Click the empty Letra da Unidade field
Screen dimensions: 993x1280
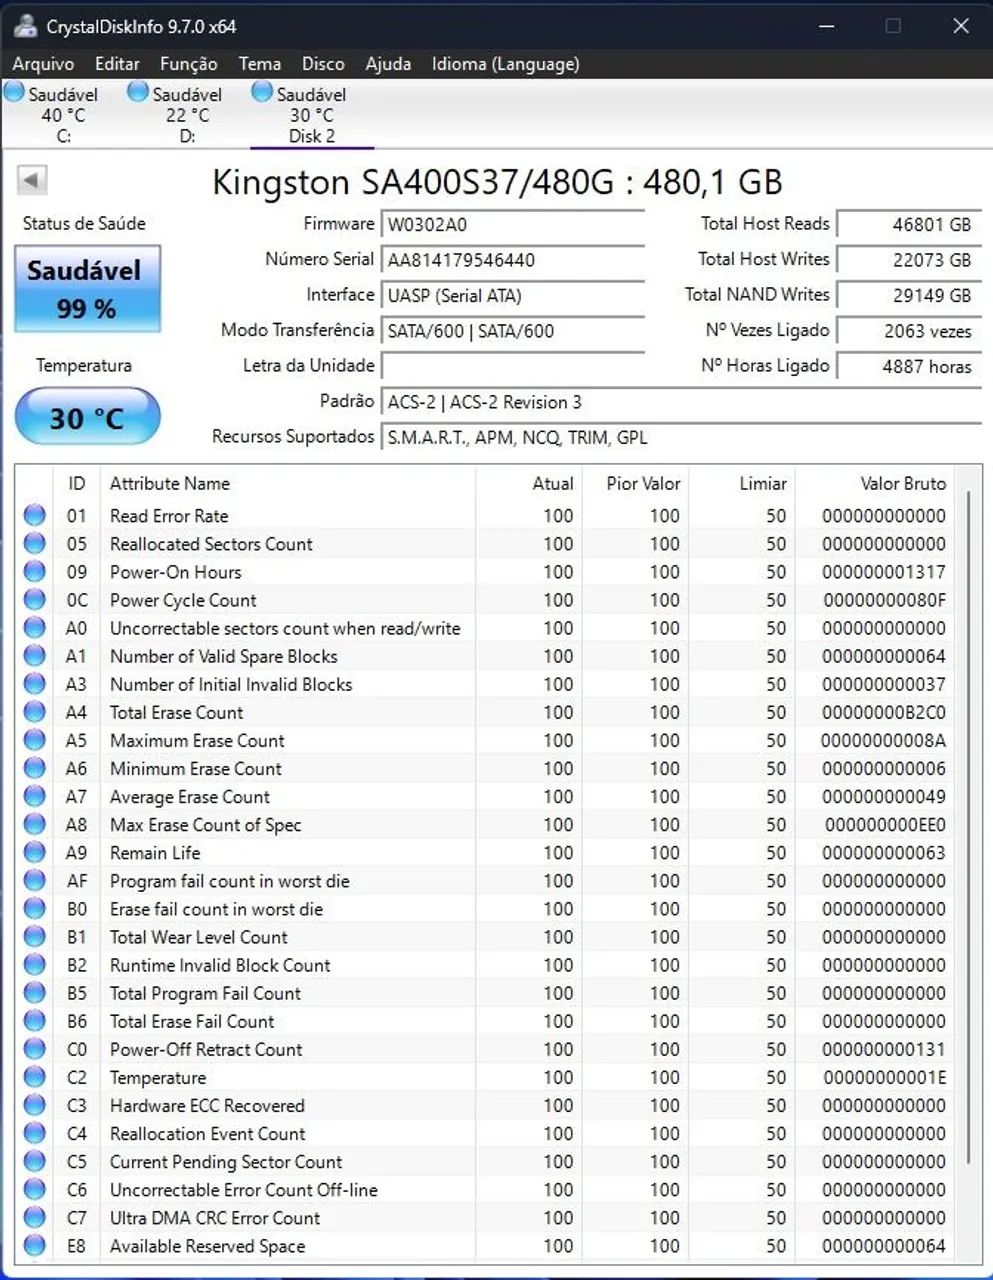click(x=512, y=366)
